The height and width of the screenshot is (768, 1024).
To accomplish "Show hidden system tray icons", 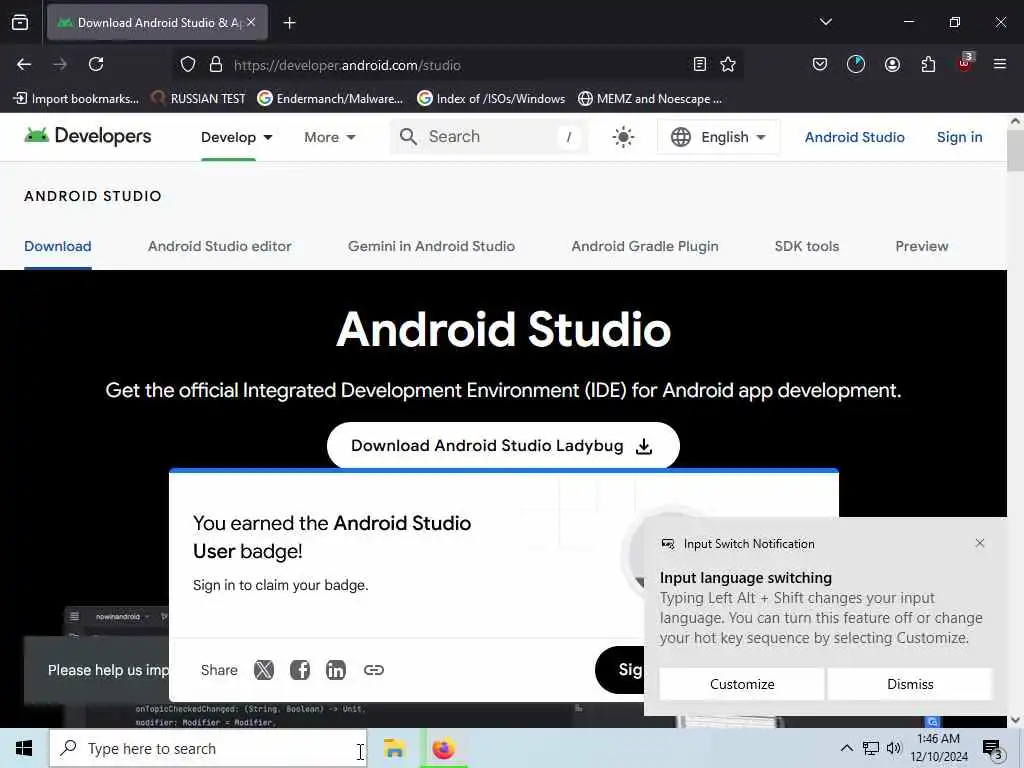I will (846, 748).
